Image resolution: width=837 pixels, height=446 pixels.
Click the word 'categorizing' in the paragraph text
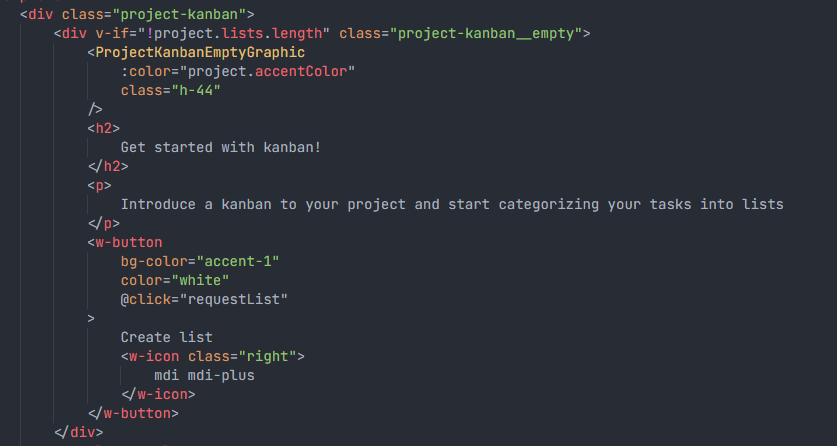549,204
